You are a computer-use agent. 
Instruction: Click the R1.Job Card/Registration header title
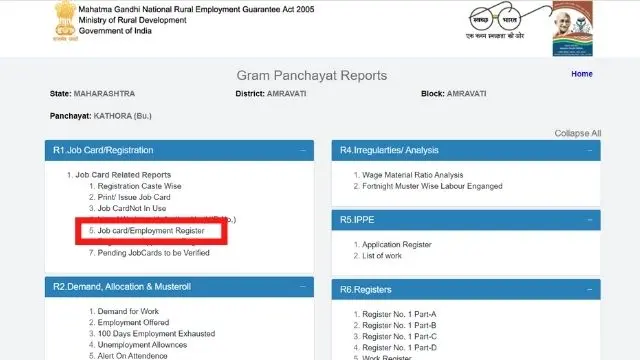103,150
